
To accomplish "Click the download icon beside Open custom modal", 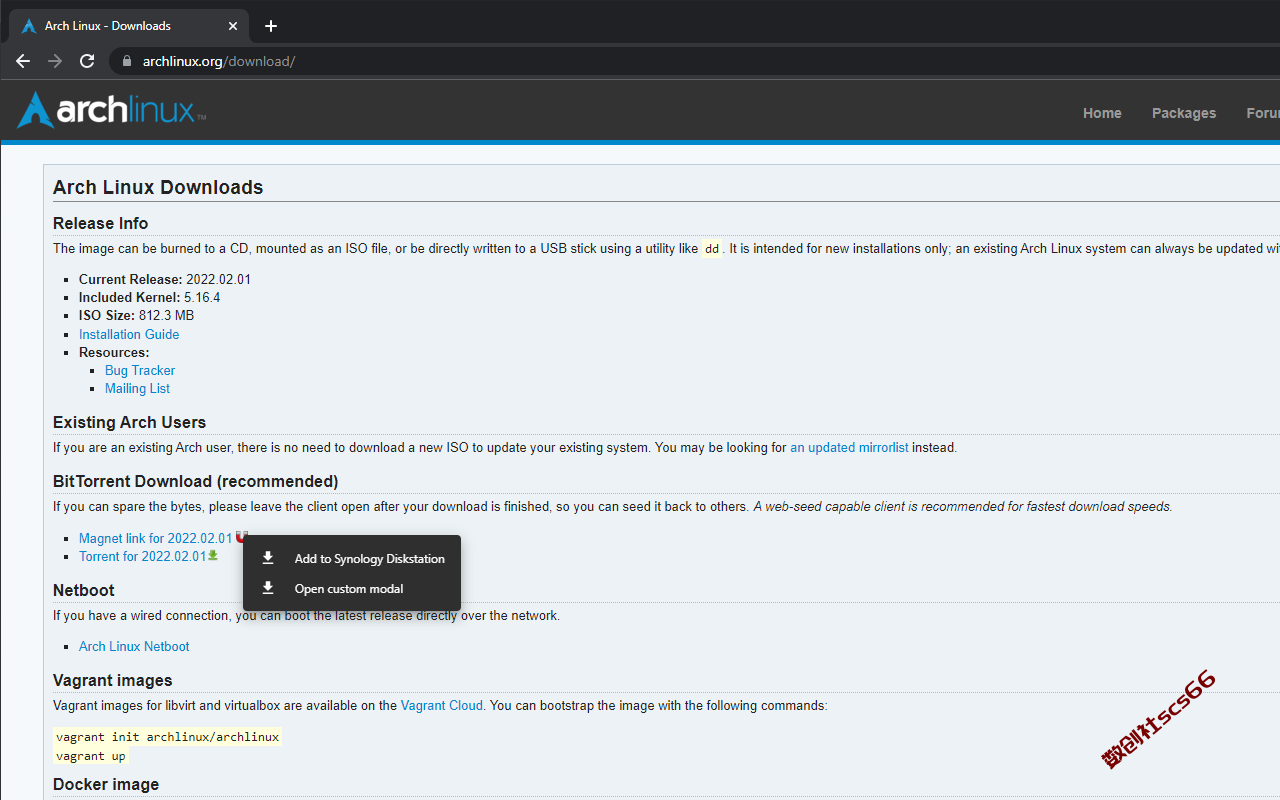I will [268, 588].
